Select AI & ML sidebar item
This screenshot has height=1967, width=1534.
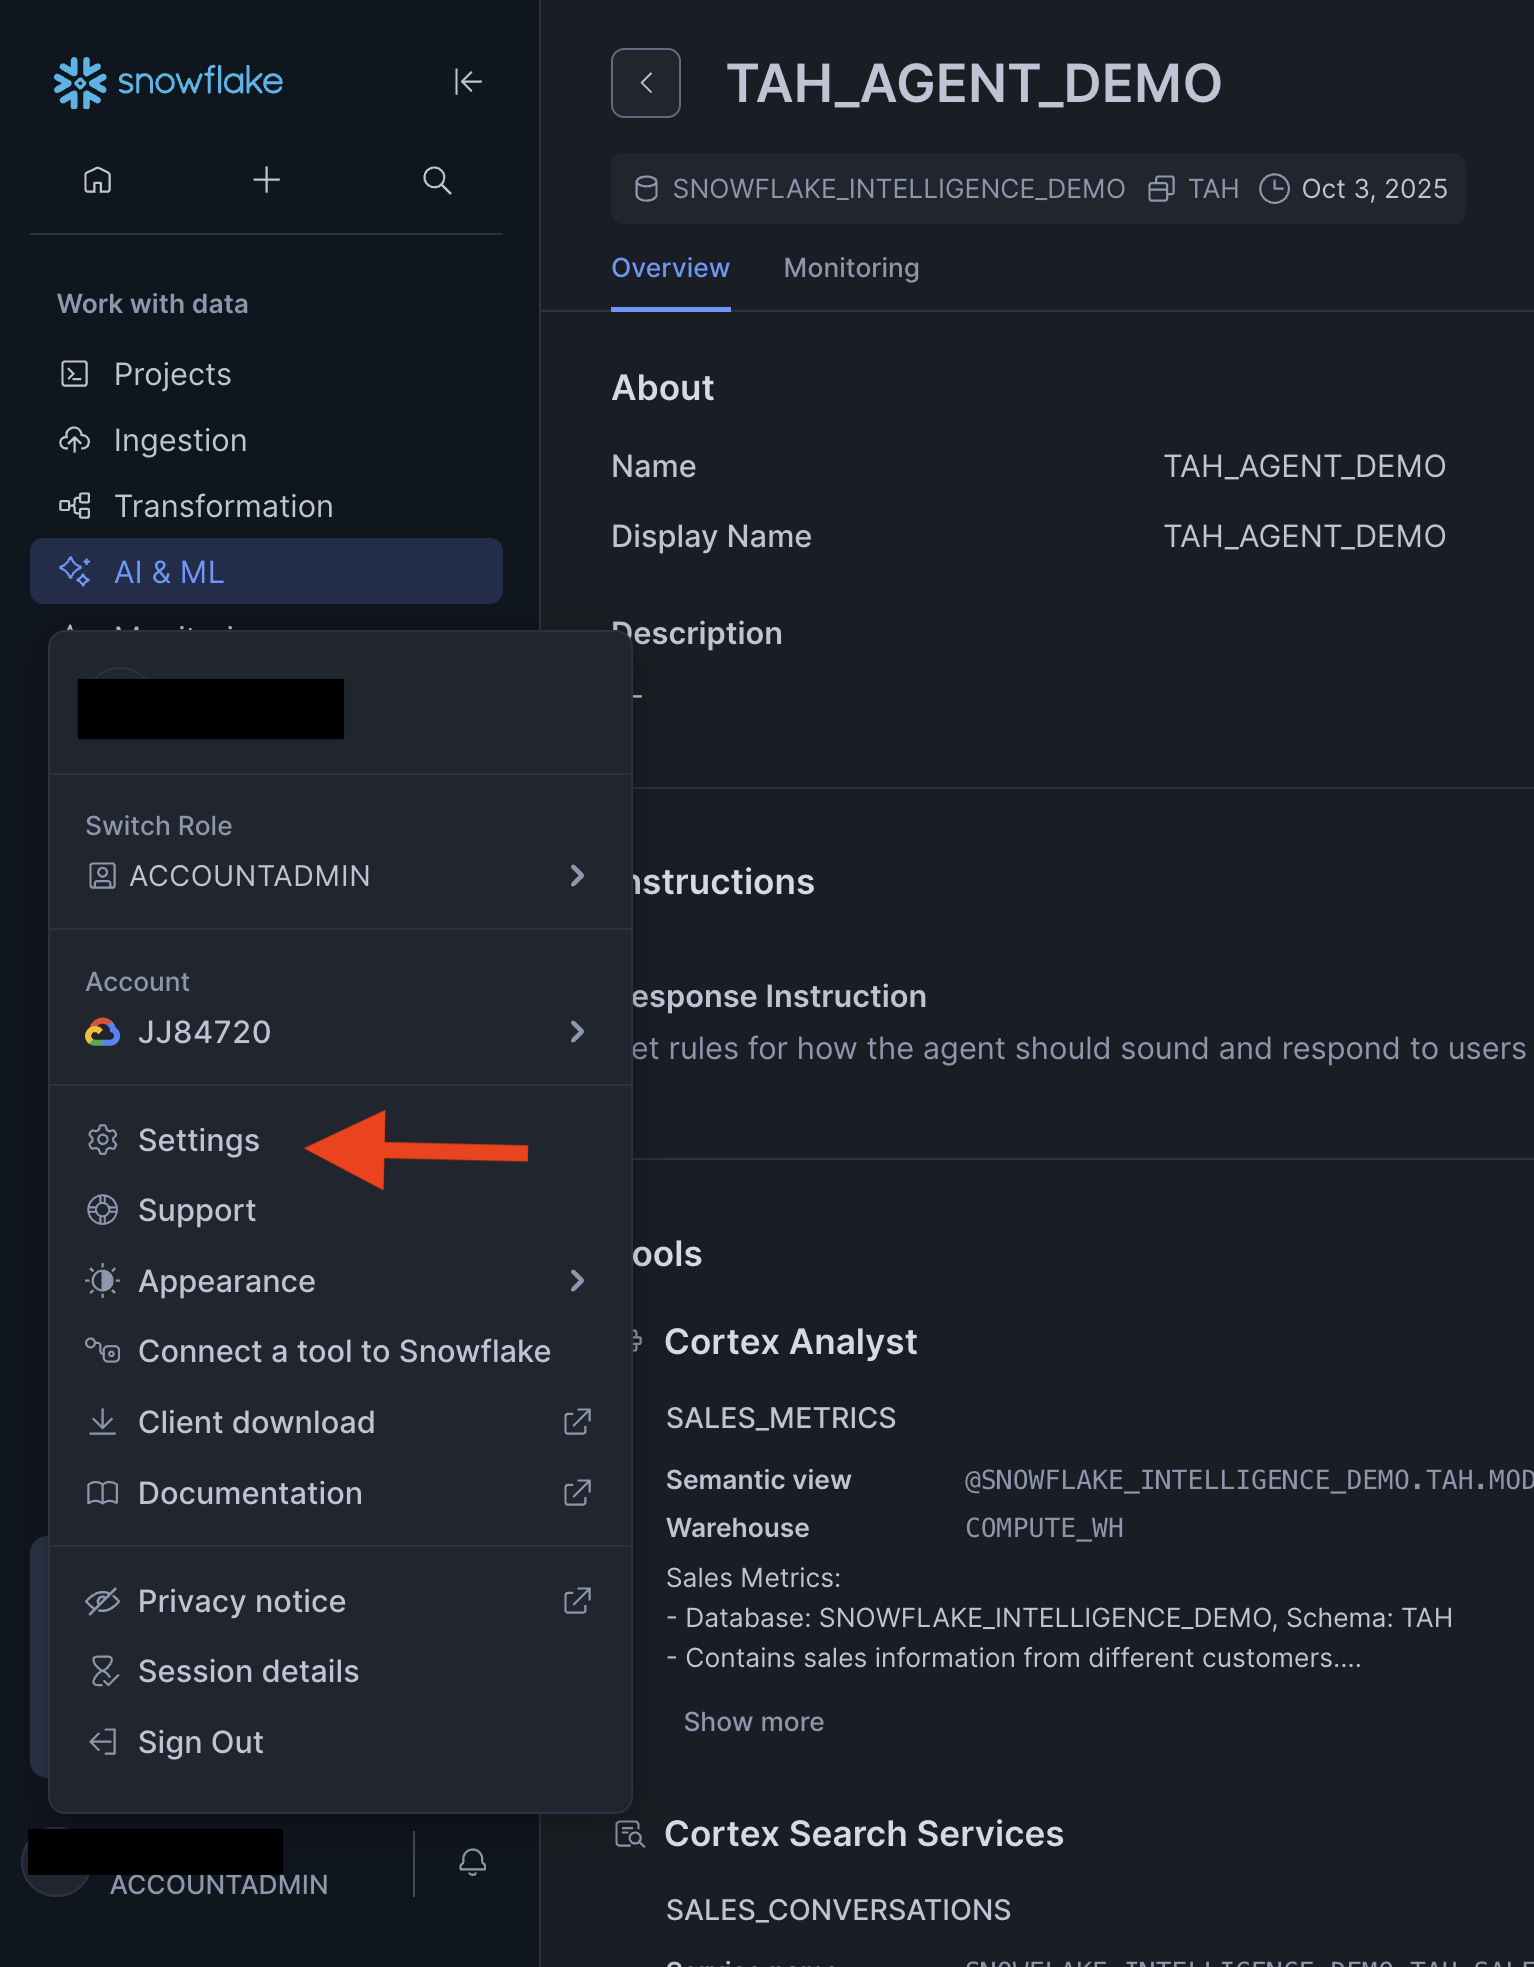pyautogui.click(x=266, y=572)
